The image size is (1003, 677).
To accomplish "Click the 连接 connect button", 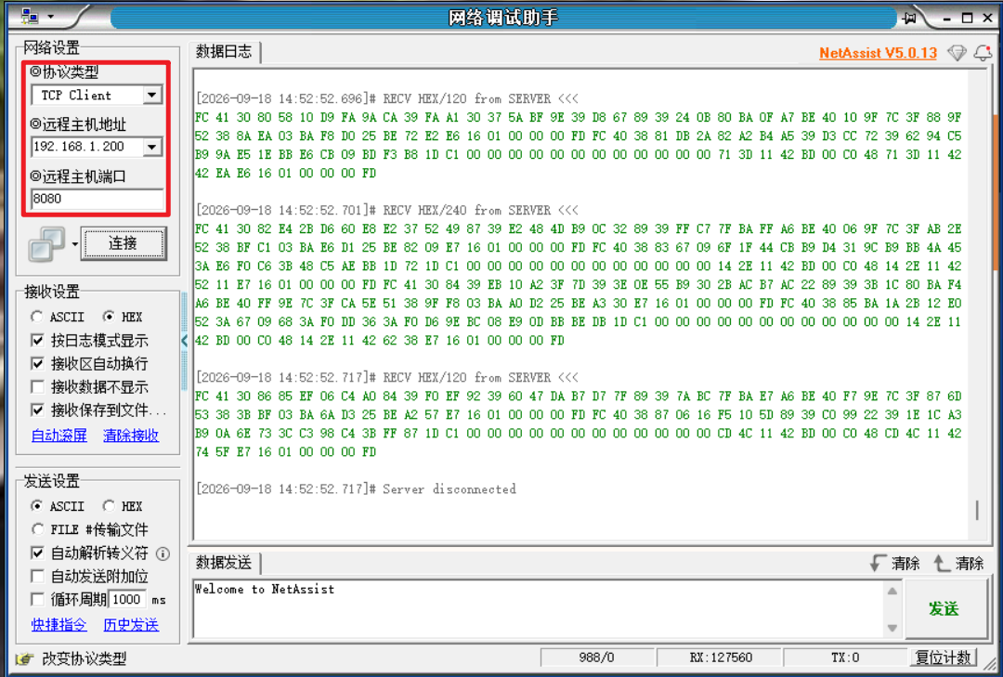I will [123, 243].
